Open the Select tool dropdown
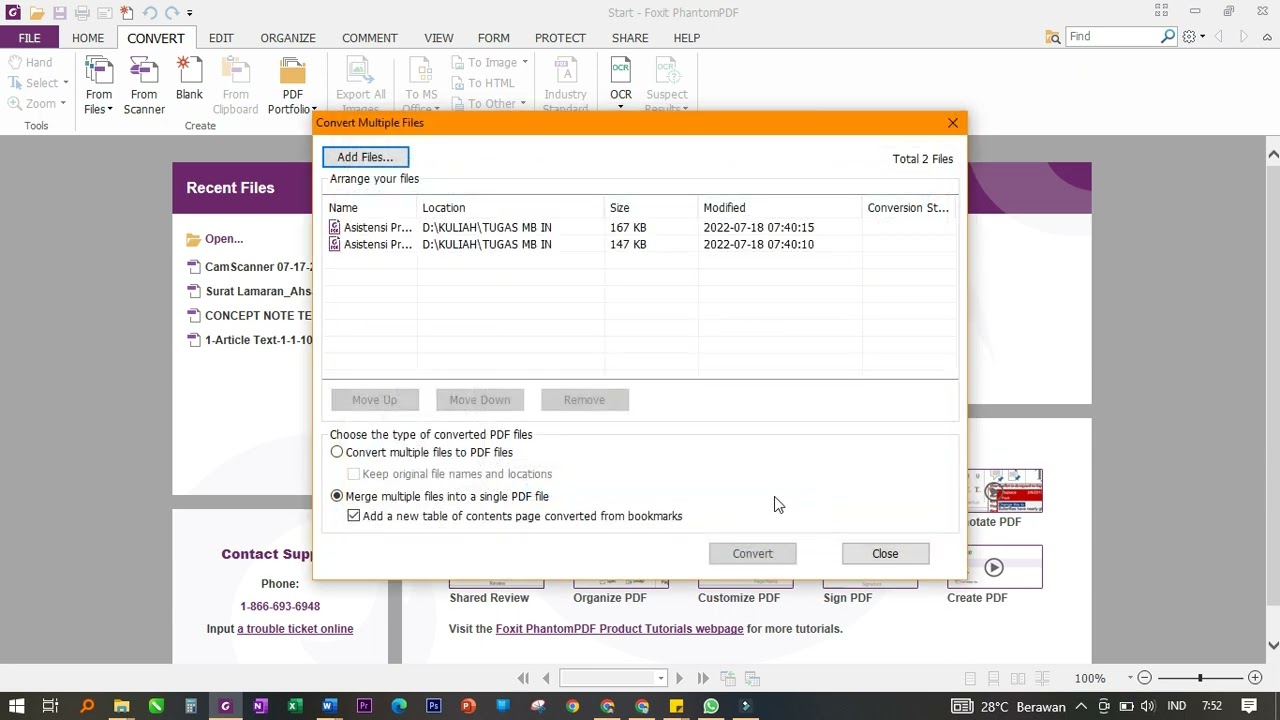Image resolution: width=1280 pixels, height=720 pixels. click(66, 83)
